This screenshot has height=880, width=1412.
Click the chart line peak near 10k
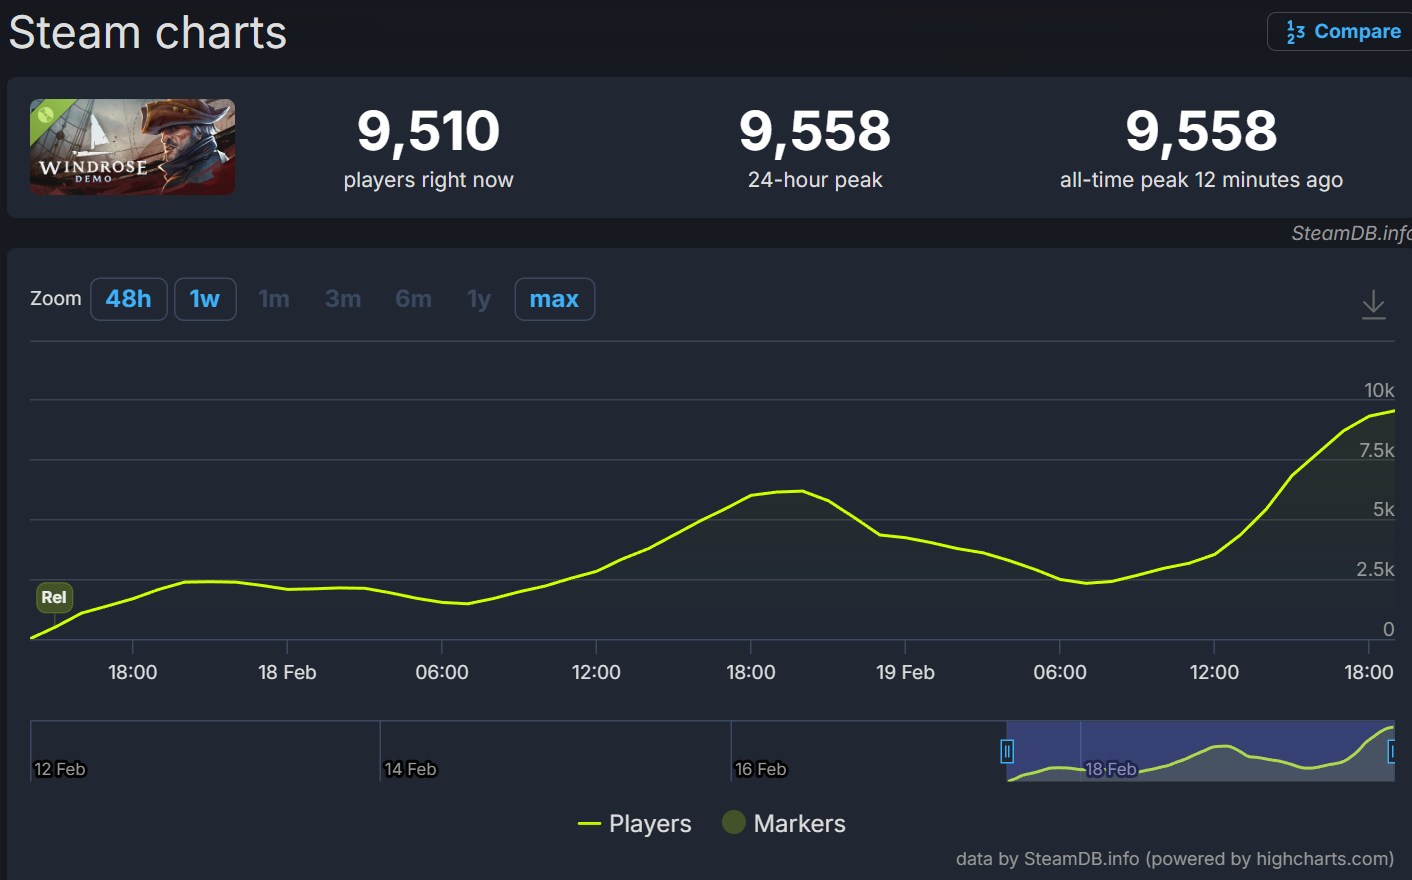point(1392,411)
